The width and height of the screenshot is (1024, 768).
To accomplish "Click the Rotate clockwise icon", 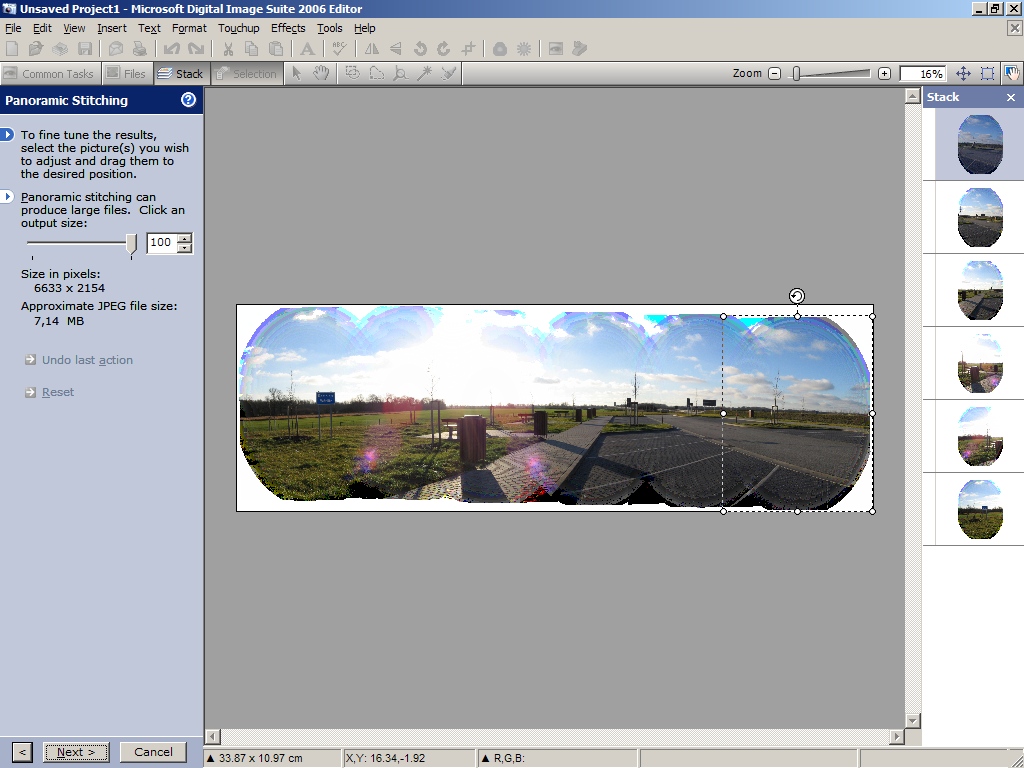I will (x=443, y=49).
